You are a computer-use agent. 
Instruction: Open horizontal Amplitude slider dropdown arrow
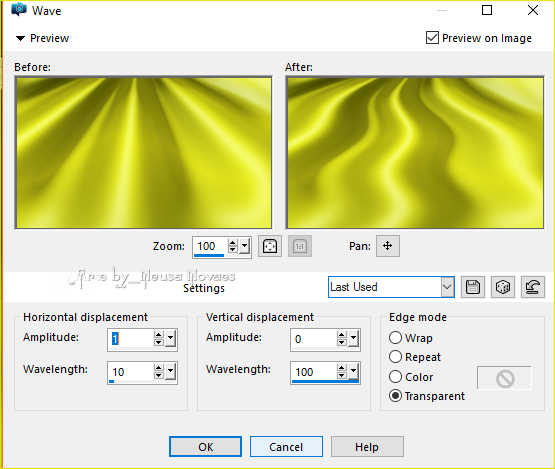(171, 339)
